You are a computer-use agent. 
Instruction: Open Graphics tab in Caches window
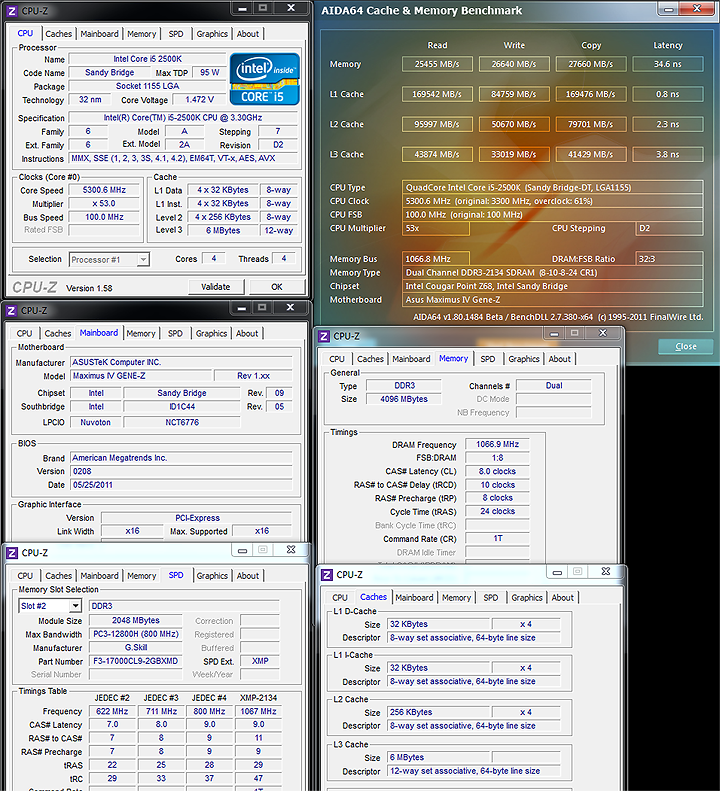pyautogui.click(x=527, y=597)
